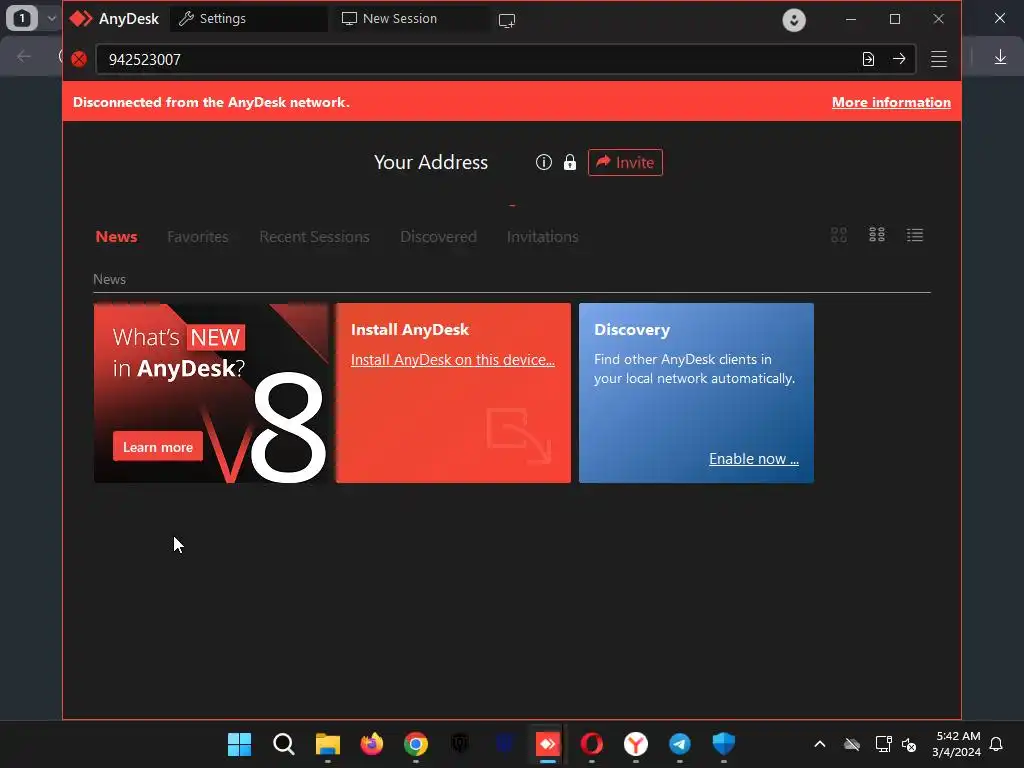Screen dimensions: 1024x768
Task: Click the Enable now link in Discovery
Action: (x=754, y=459)
